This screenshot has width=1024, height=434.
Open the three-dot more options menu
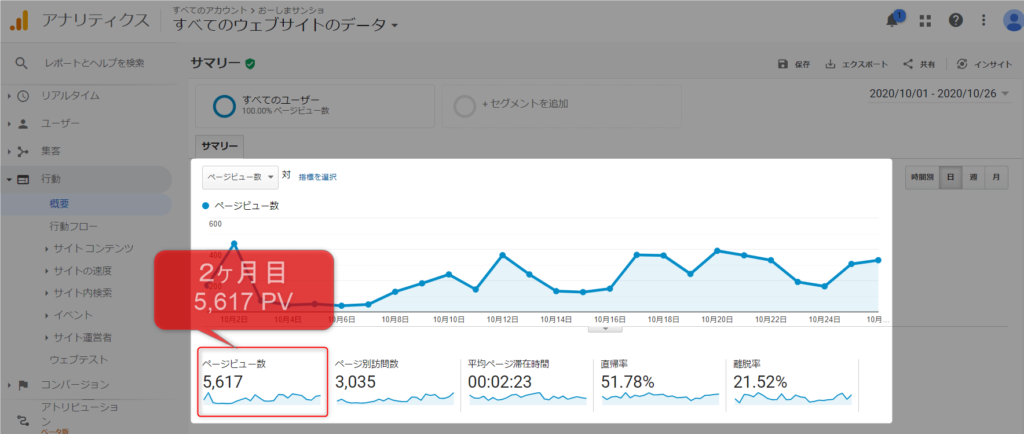pyautogui.click(x=983, y=21)
